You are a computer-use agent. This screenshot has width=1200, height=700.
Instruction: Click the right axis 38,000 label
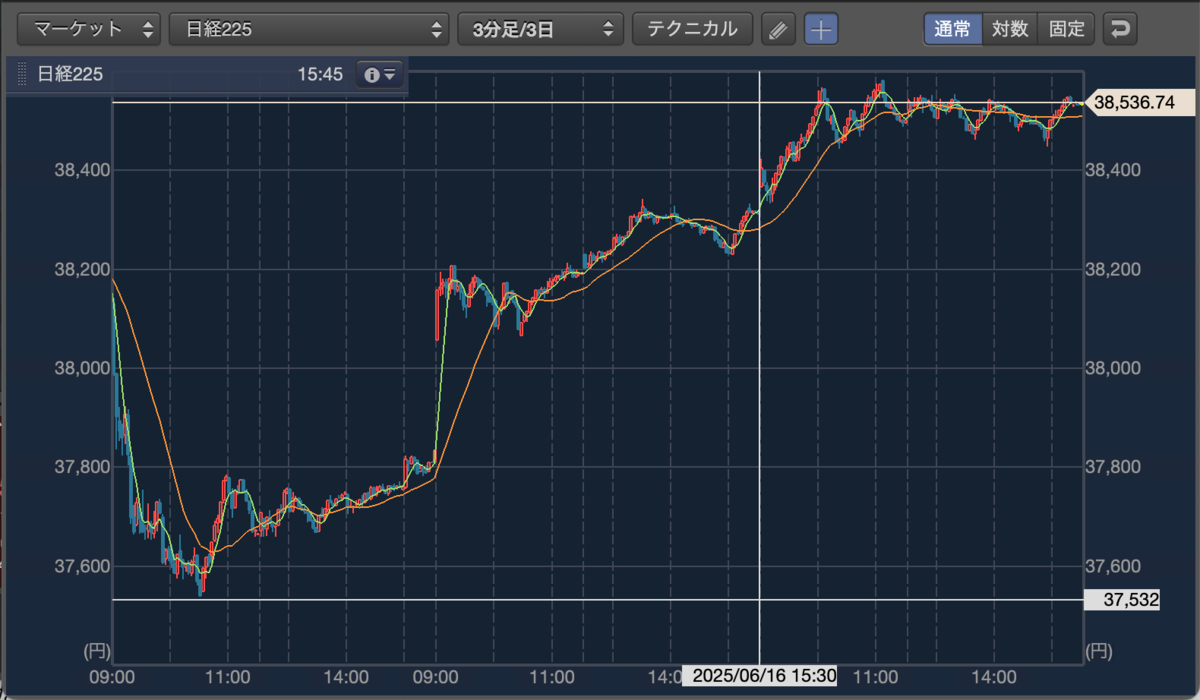(x=1113, y=368)
